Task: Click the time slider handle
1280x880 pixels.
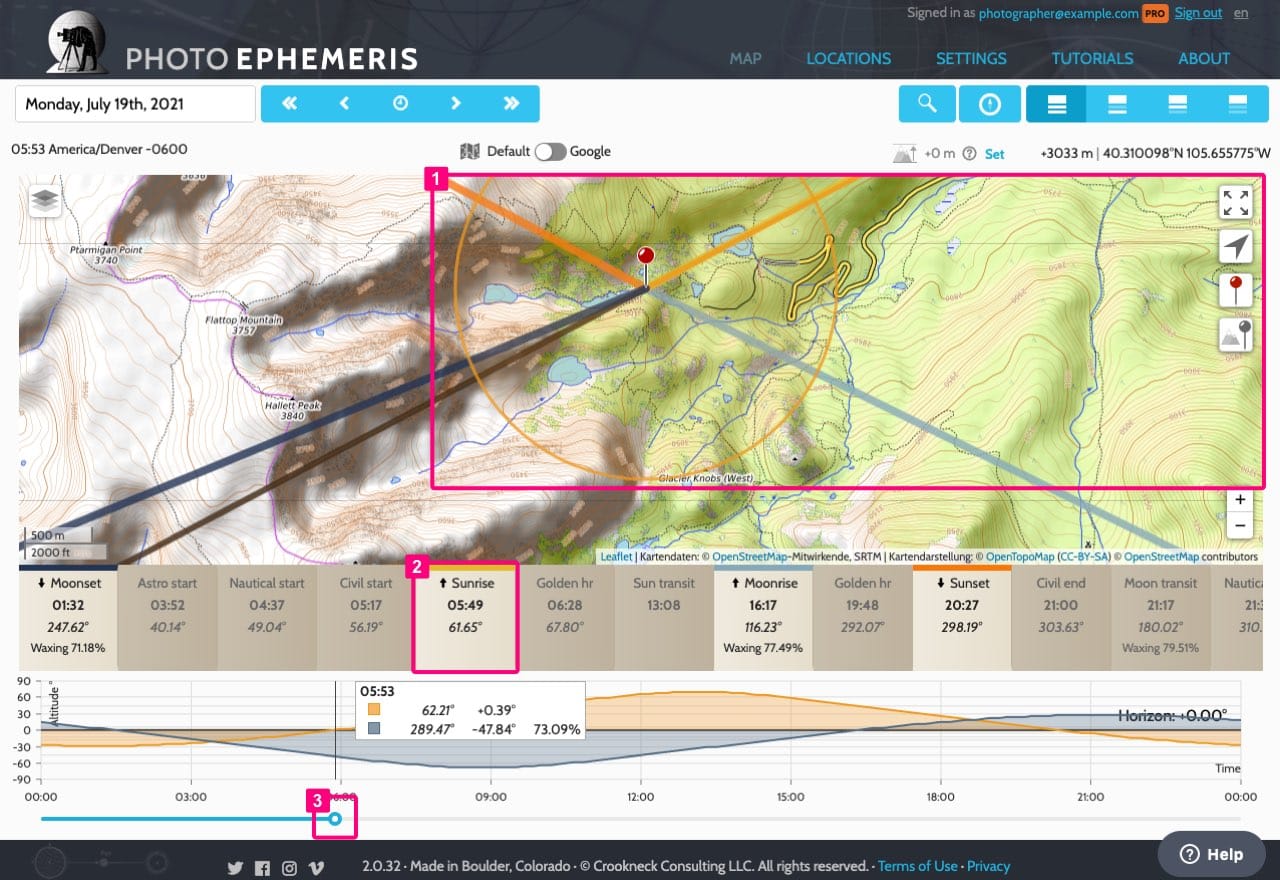Action: click(x=335, y=819)
